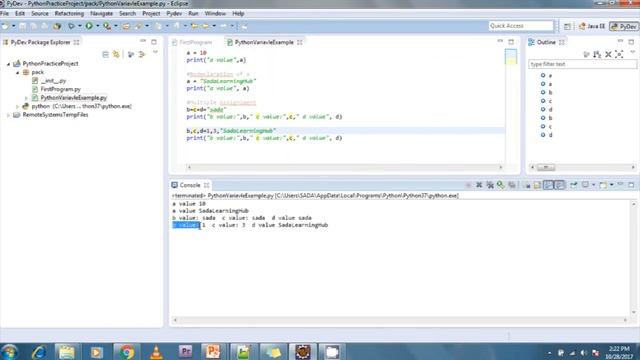Screen dimensions: 640x360
Task: Click the green magnifier icon in Console toolbar
Action: click(x=501, y=185)
